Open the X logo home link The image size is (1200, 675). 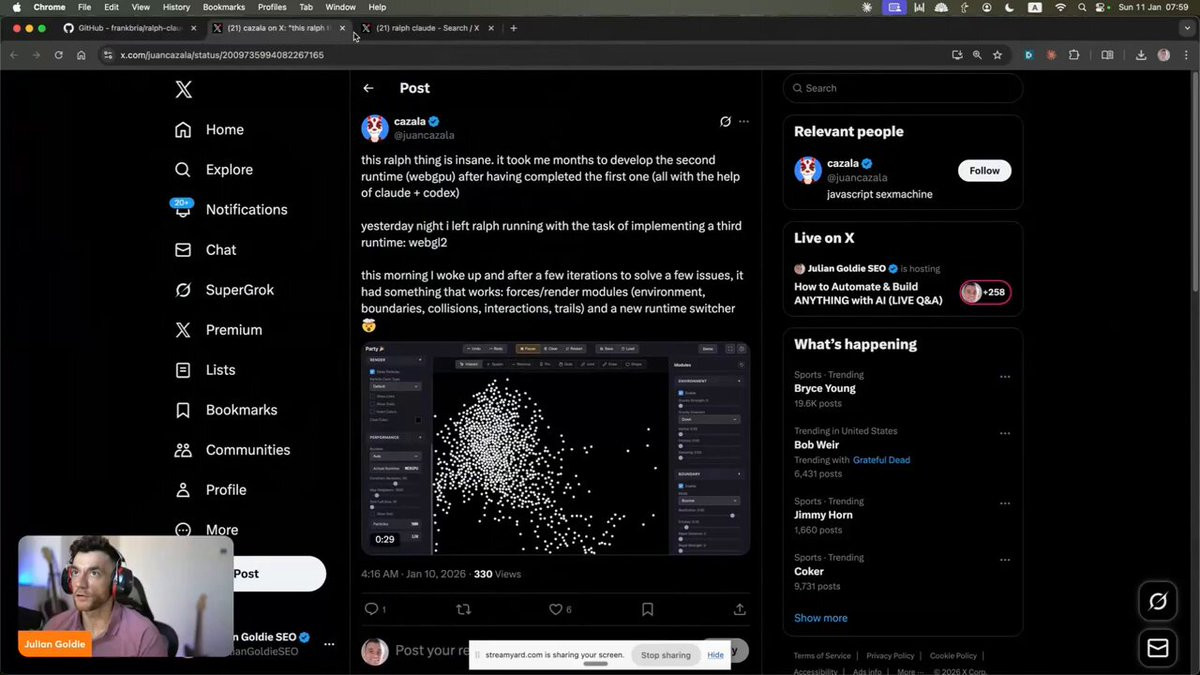[183, 90]
